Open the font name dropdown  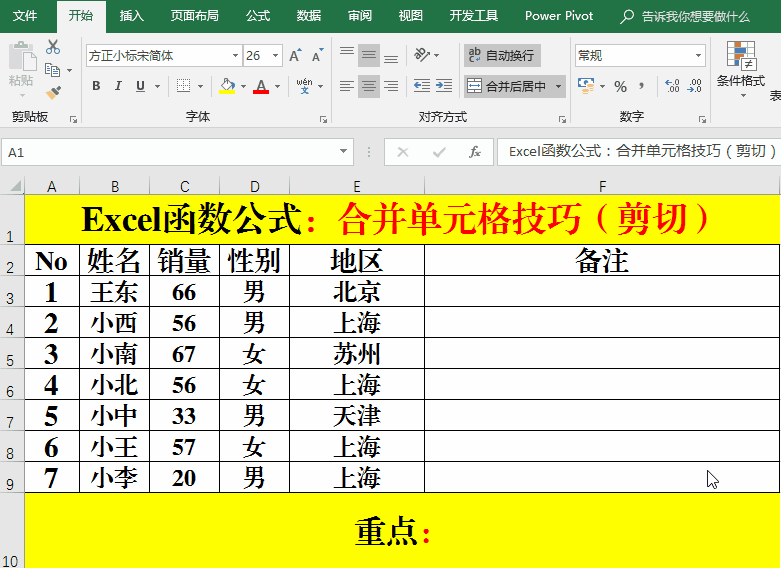[235, 56]
